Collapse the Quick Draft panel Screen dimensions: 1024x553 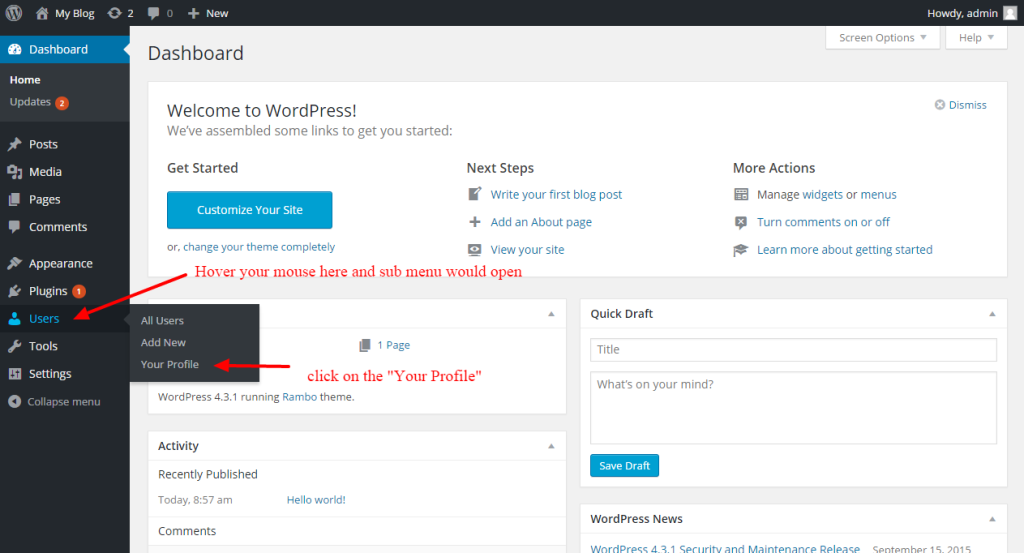(x=992, y=314)
